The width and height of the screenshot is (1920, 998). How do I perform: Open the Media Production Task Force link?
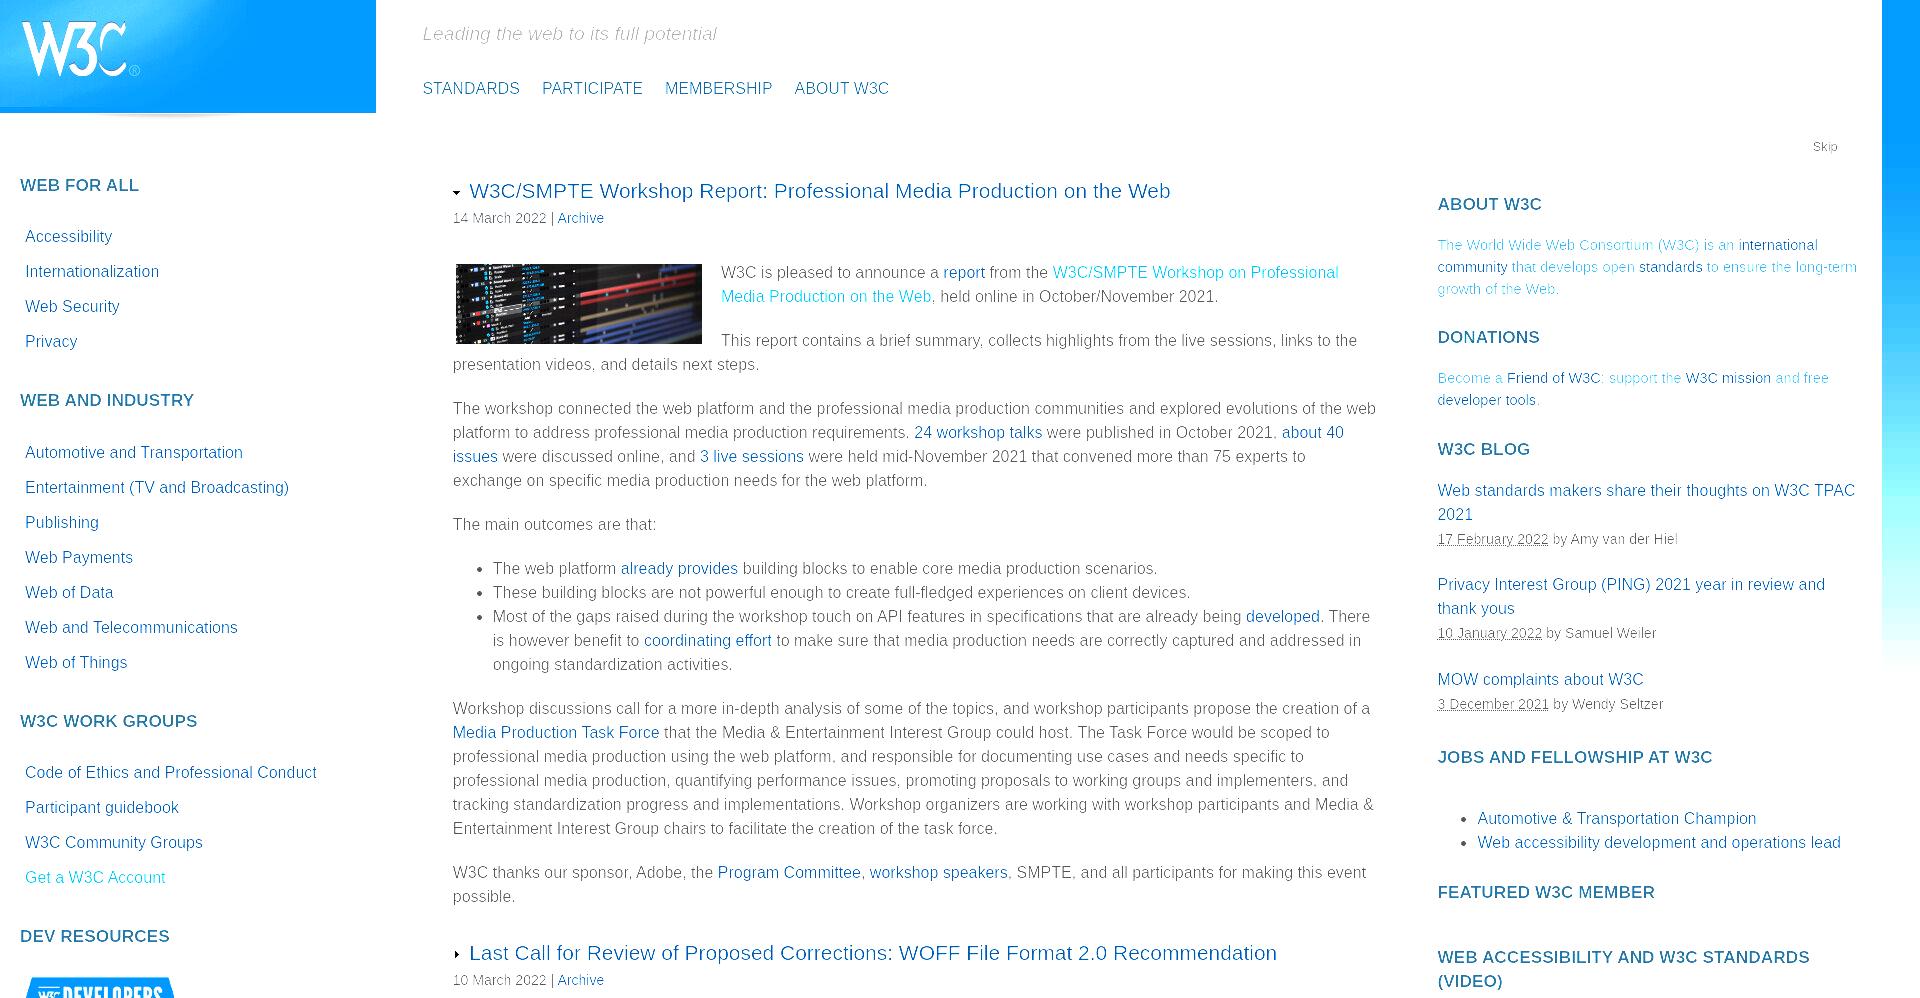point(556,732)
